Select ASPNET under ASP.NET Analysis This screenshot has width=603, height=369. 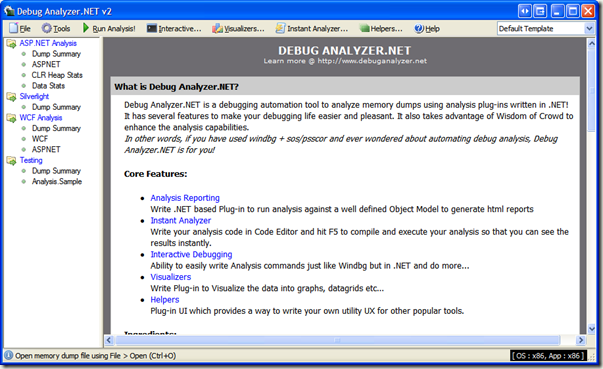point(46,64)
